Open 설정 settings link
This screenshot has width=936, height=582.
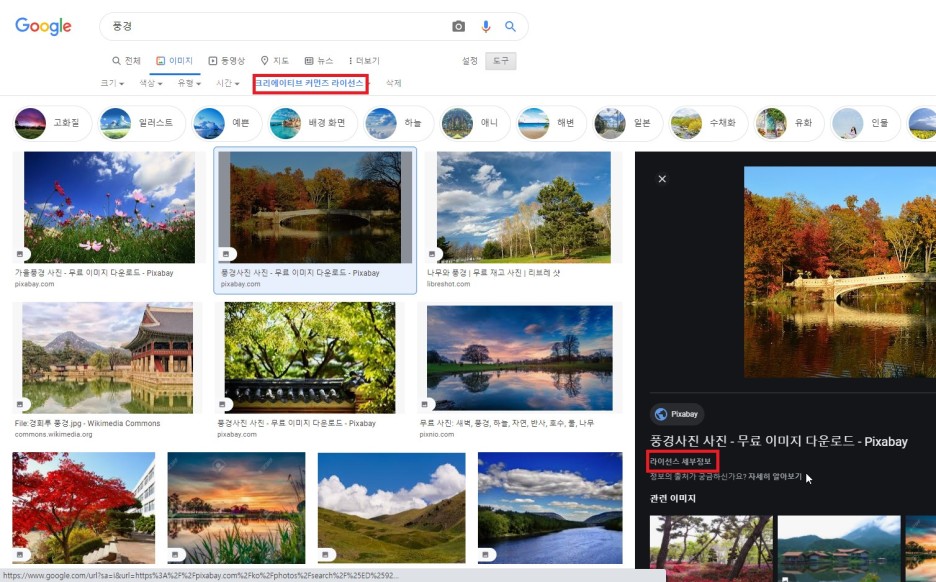[x=470, y=61]
